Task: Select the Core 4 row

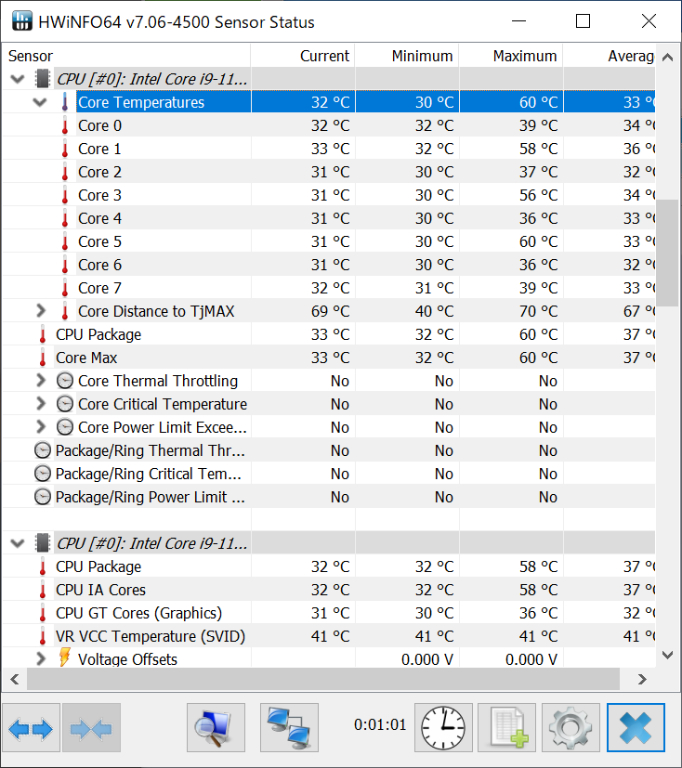Action: [329, 218]
